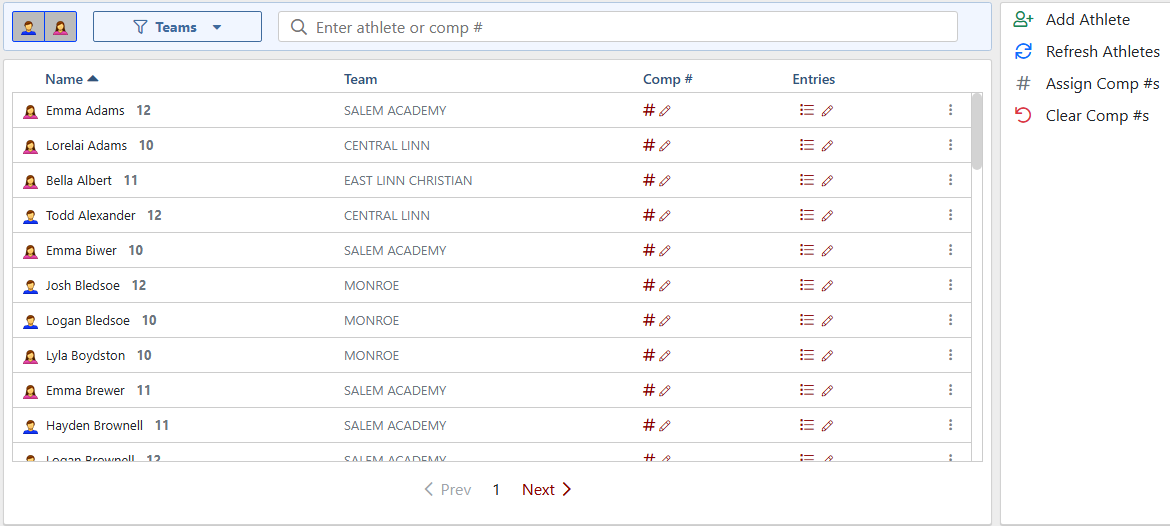Toggle the female athletes filter button
Viewport: 1170px width, 526px height.
(x=60, y=27)
